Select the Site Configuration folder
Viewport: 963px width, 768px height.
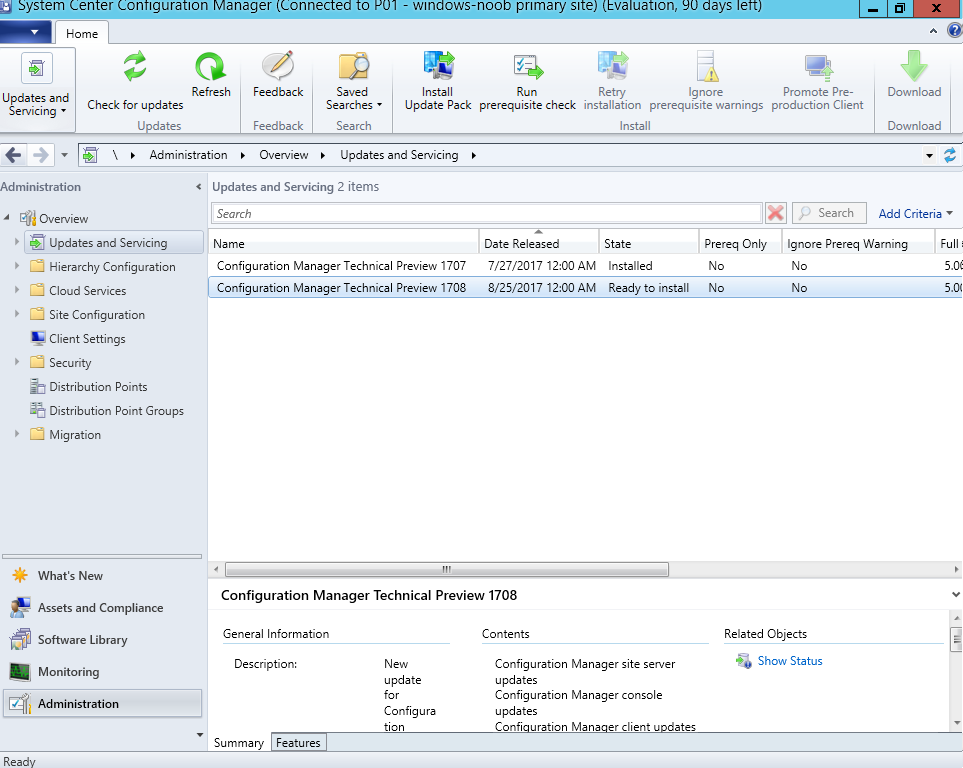[88, 315]
